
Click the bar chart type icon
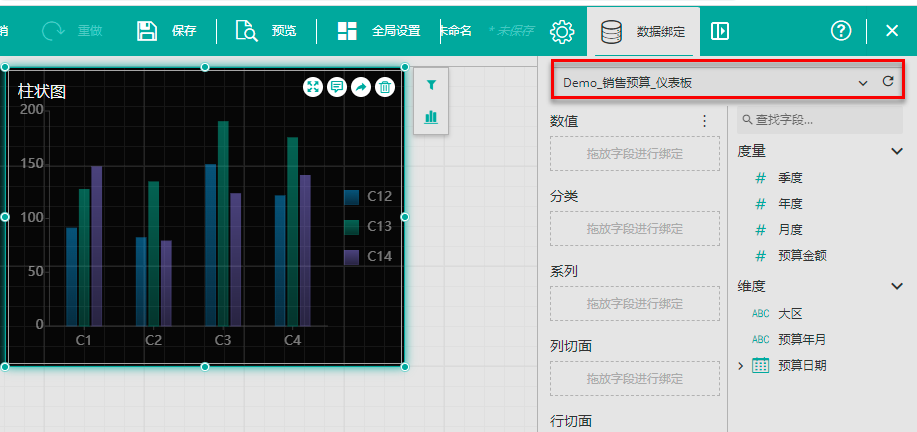[431, 117]
